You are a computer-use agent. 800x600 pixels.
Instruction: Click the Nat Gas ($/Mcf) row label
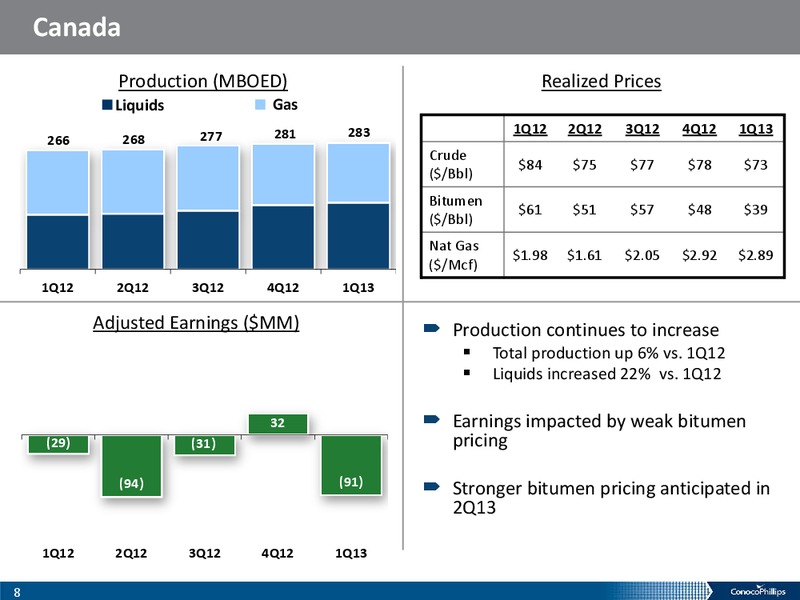[x=454, y=255]
